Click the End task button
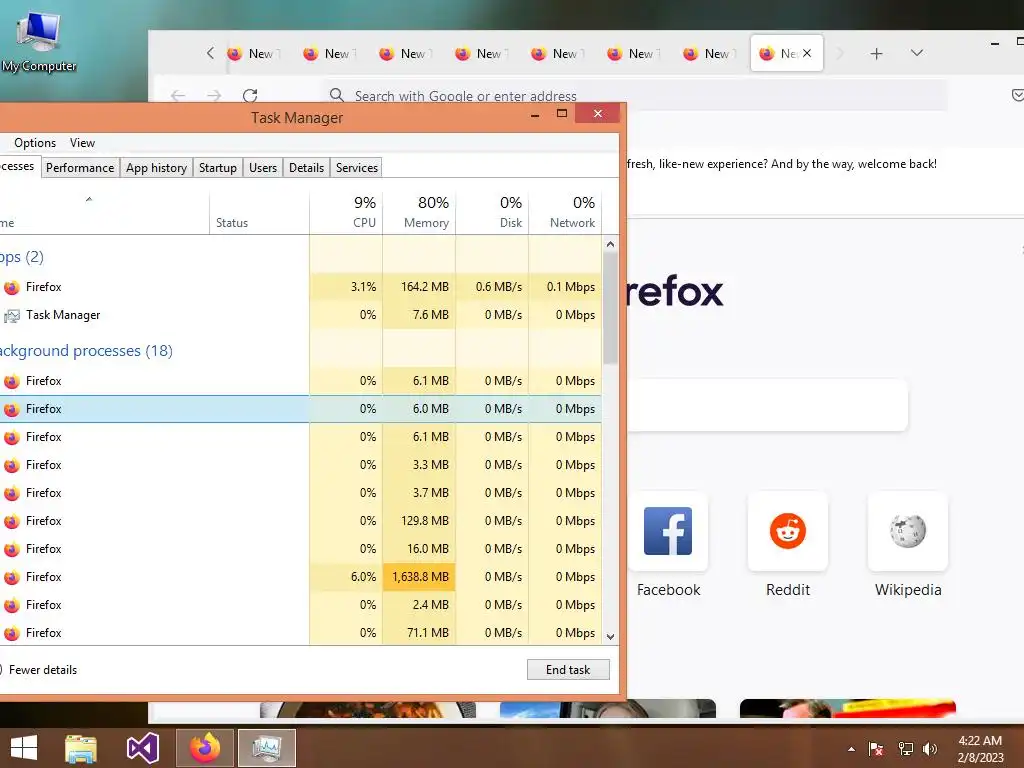The image size is (1024, 768). click(568, 669)
